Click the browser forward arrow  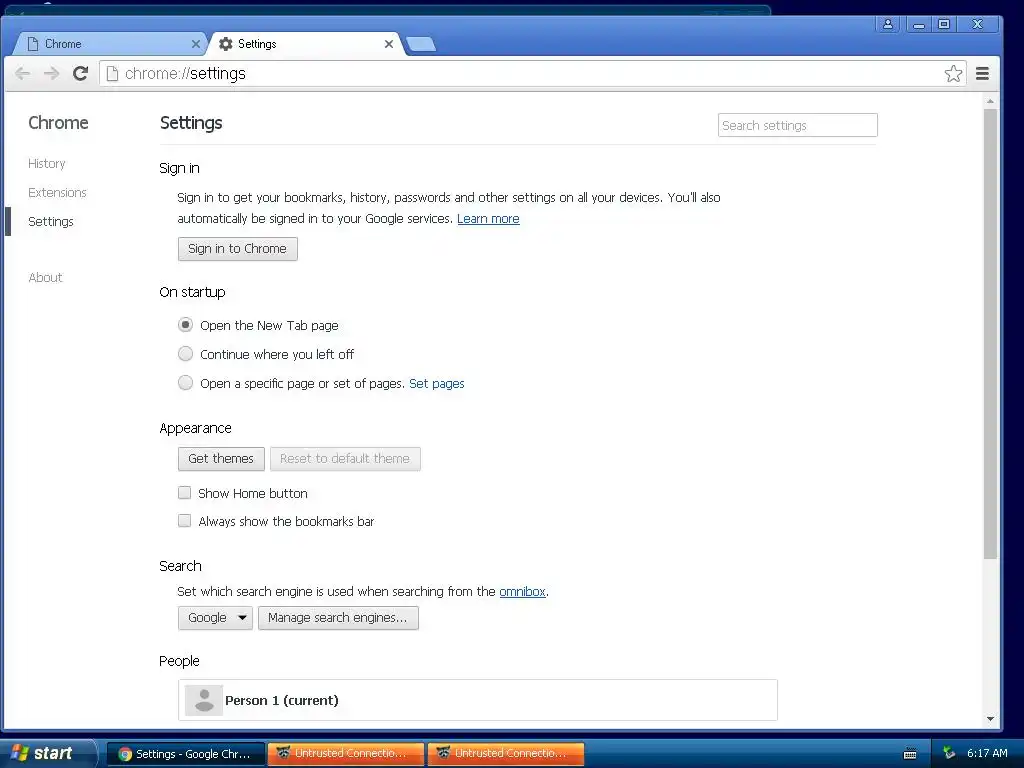point(52,73)
